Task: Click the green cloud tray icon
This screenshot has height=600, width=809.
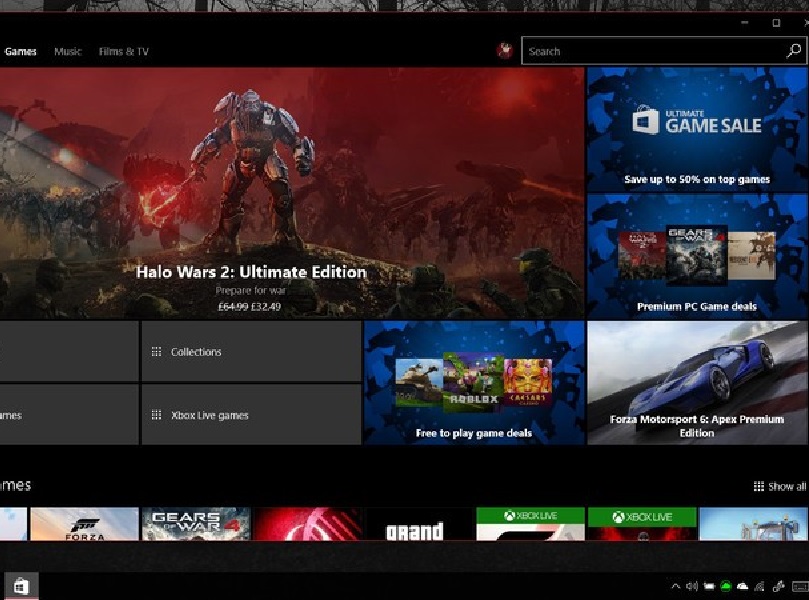Action: (726, 587)
